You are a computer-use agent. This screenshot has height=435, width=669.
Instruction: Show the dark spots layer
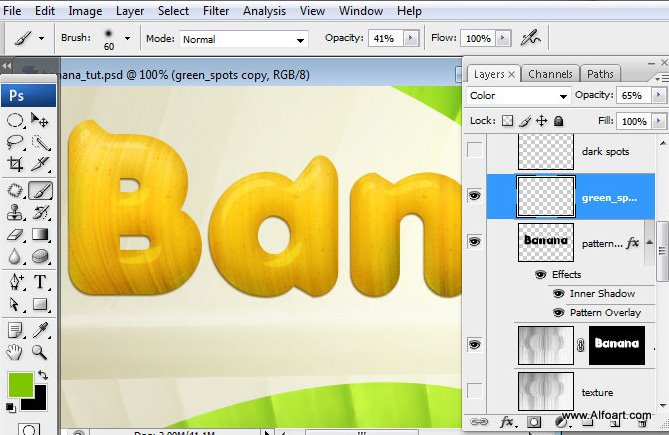(x=474, y=151)
